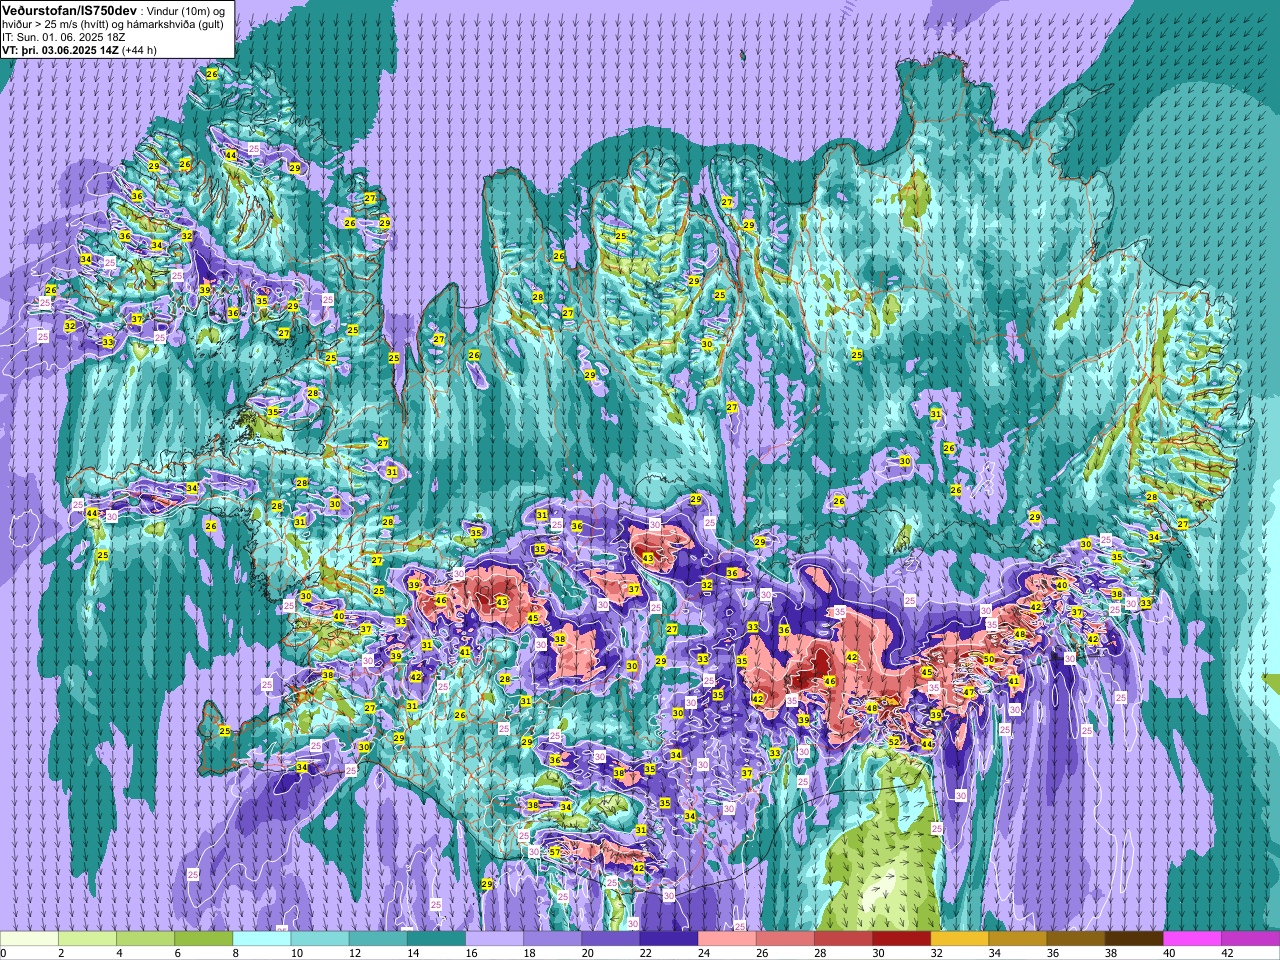Image resolution: width=1280 pixels, height=960 pixels.
Task: Click the '24' label on the legend scale
Action: [x=703, y=953]
